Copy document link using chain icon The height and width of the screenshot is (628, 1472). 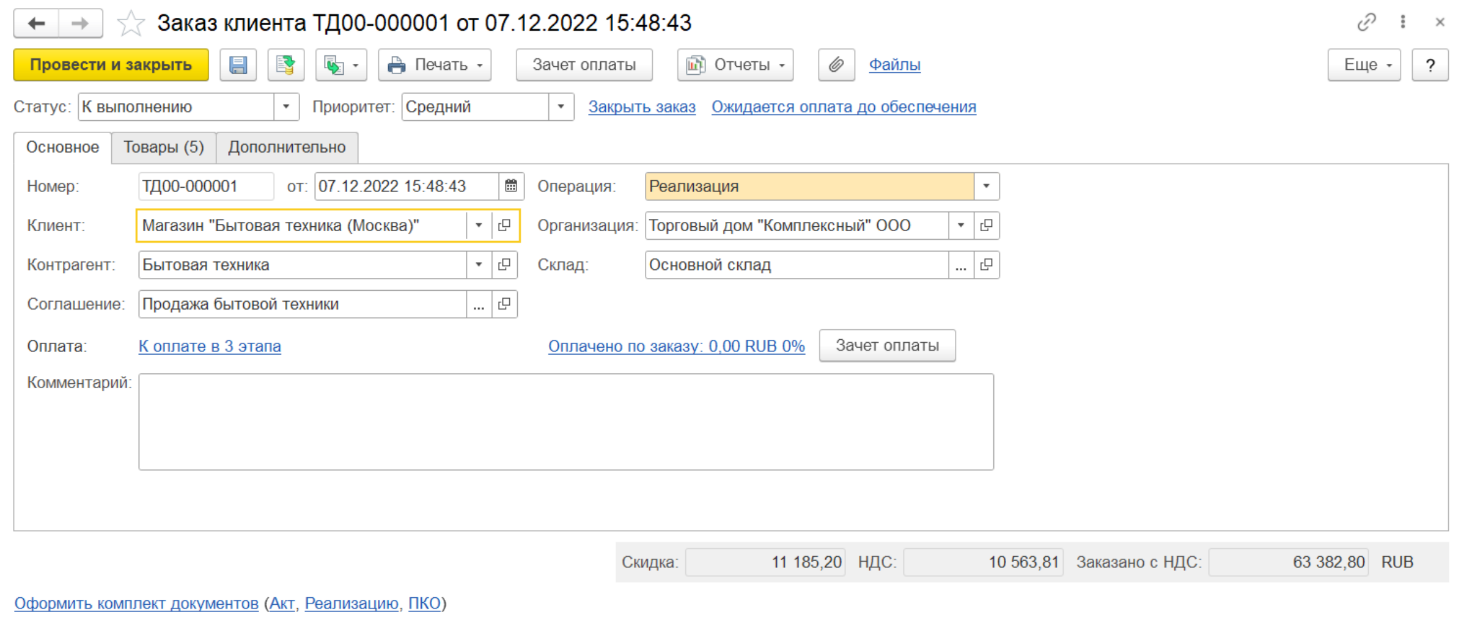1366,22
